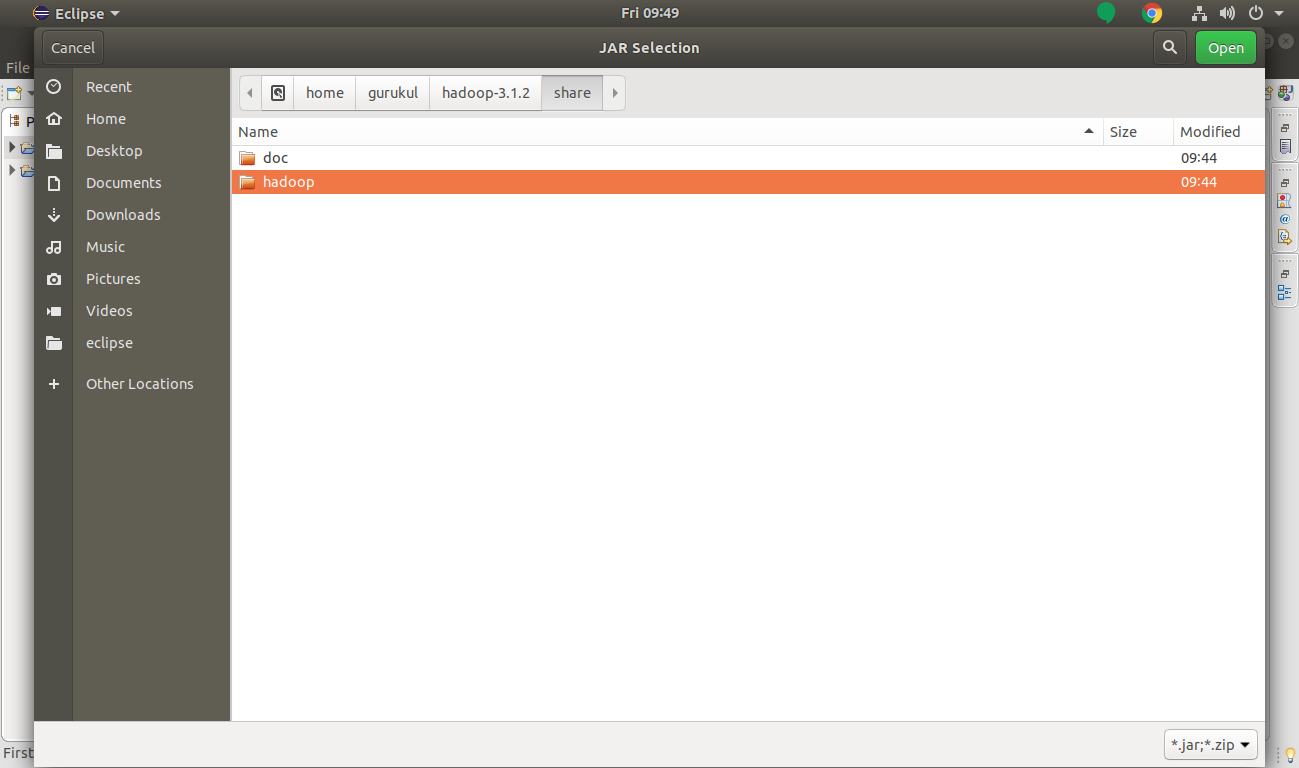Click doc folder's 09:44 modified time
This screenshot has height=768, width=1299.
(x=1198, y=158)
